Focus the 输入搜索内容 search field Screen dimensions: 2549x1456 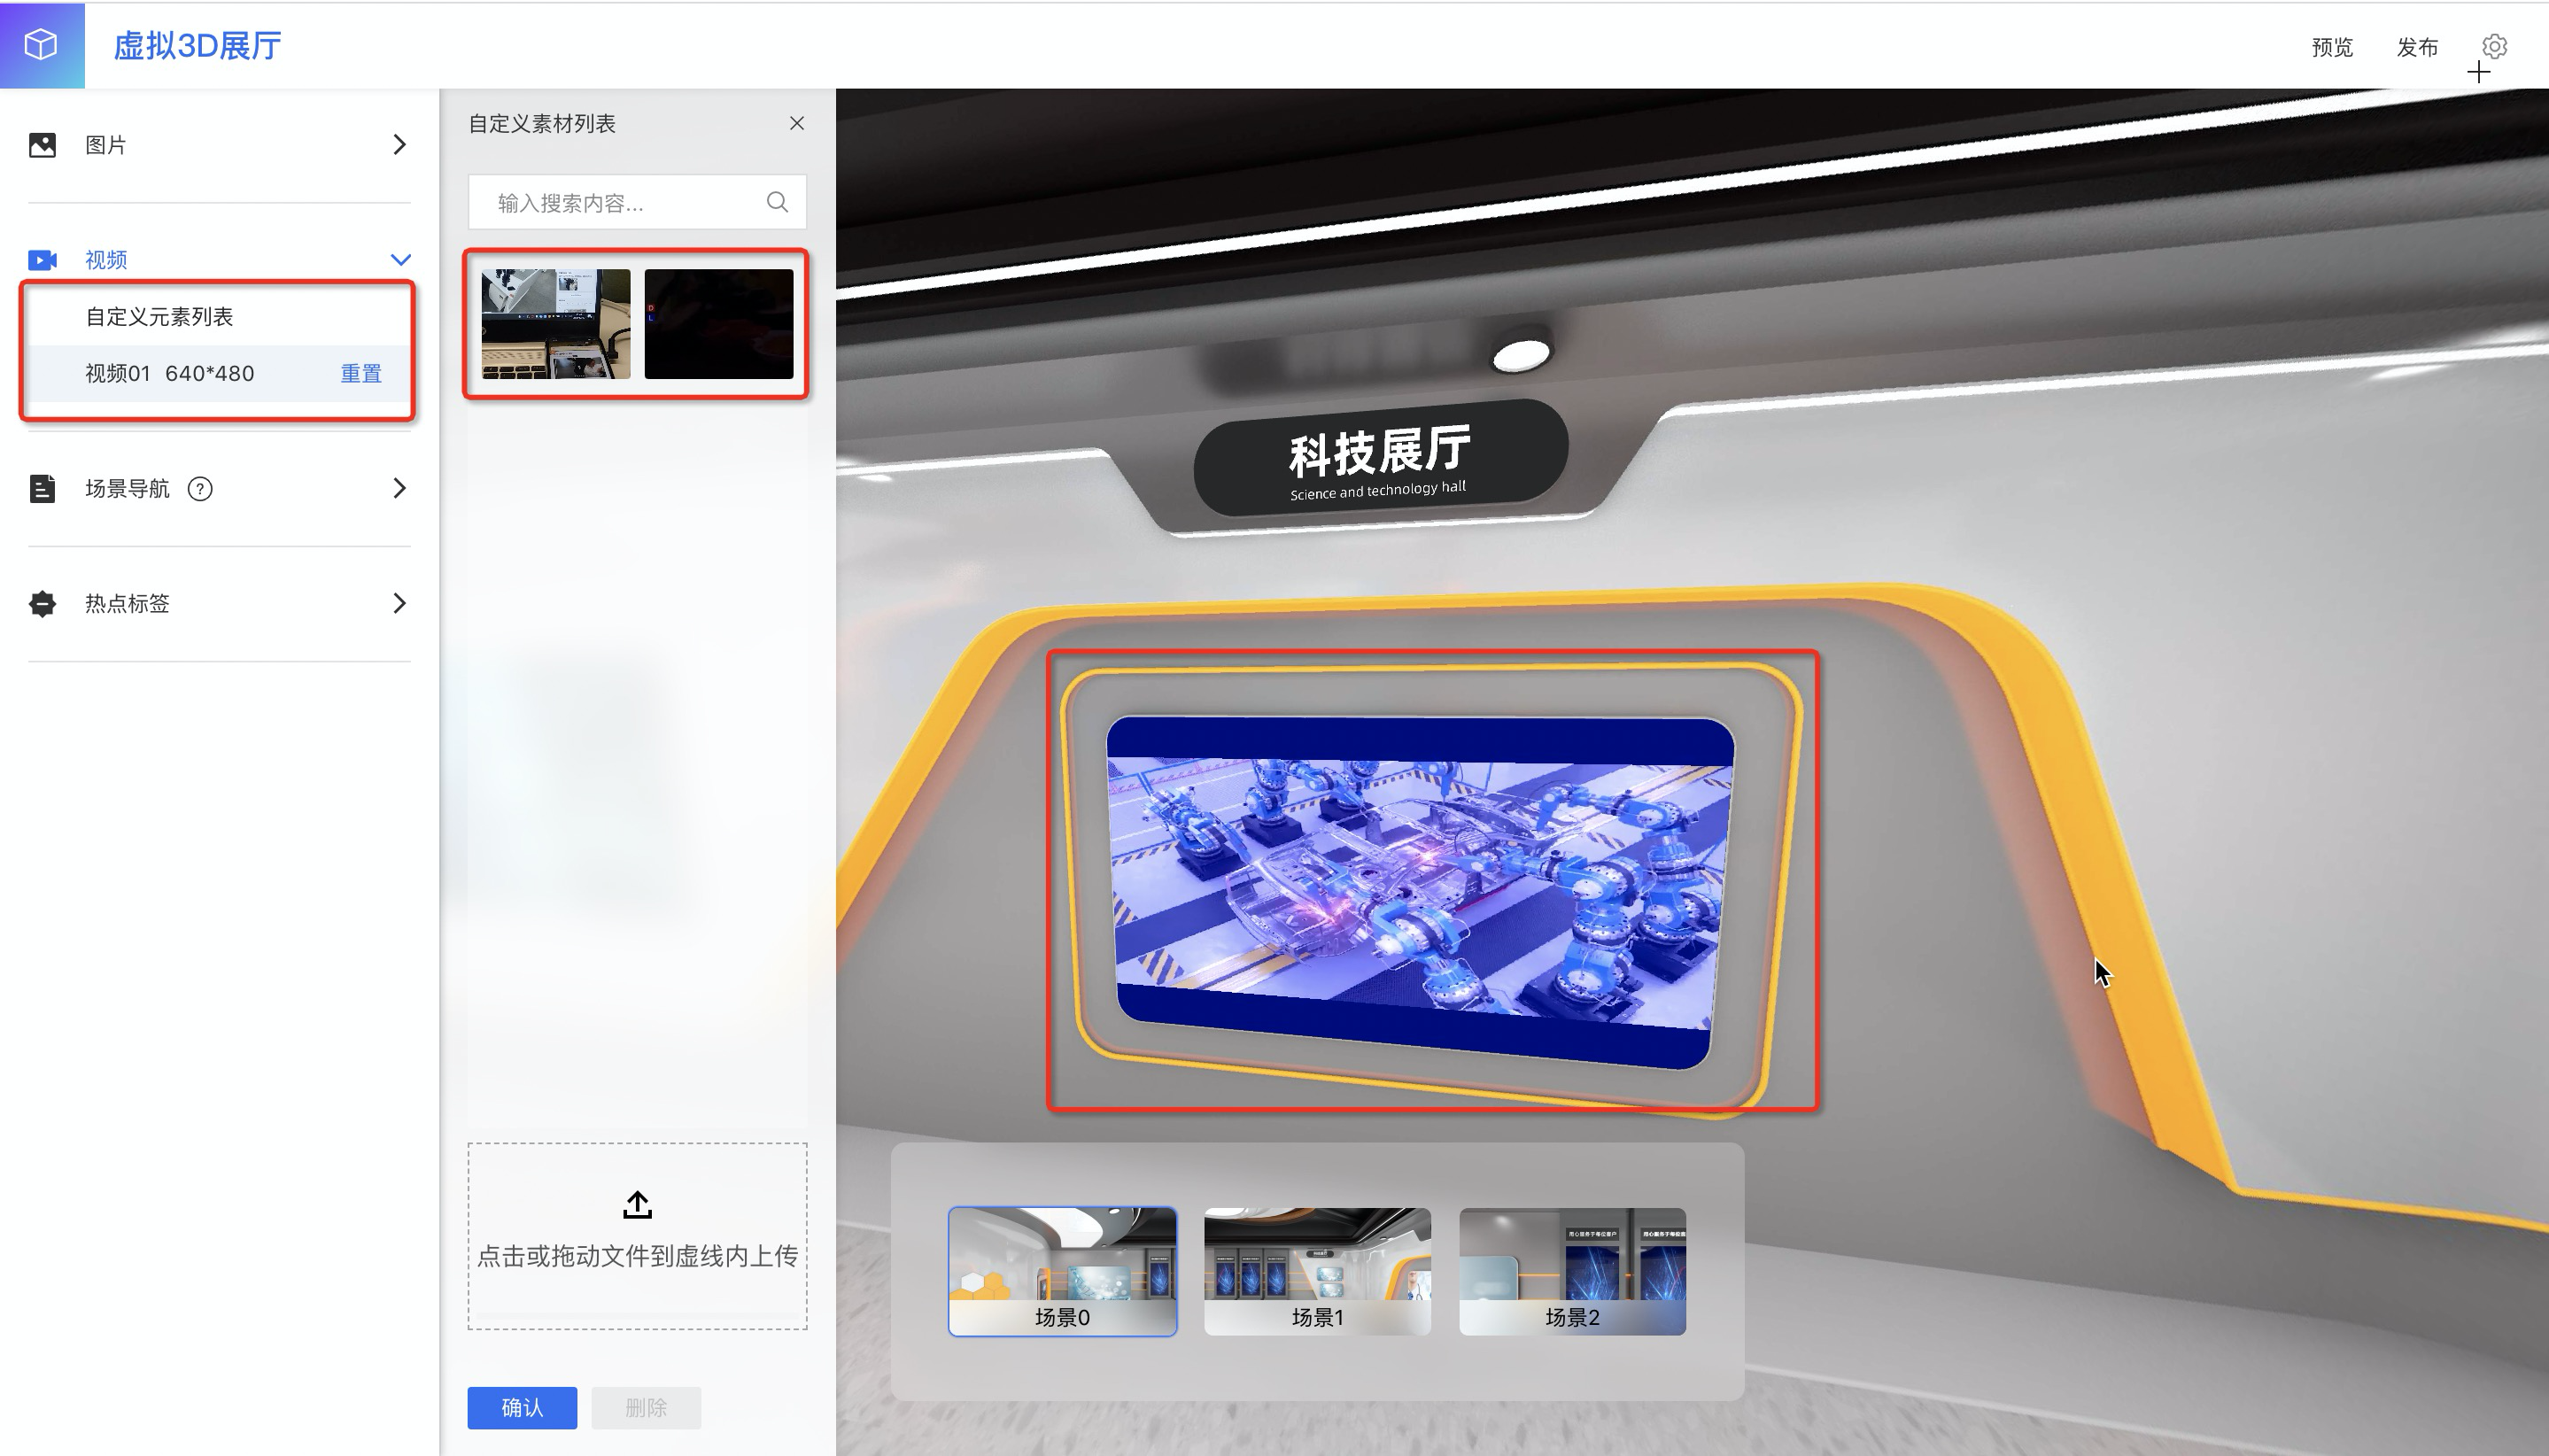637,202
